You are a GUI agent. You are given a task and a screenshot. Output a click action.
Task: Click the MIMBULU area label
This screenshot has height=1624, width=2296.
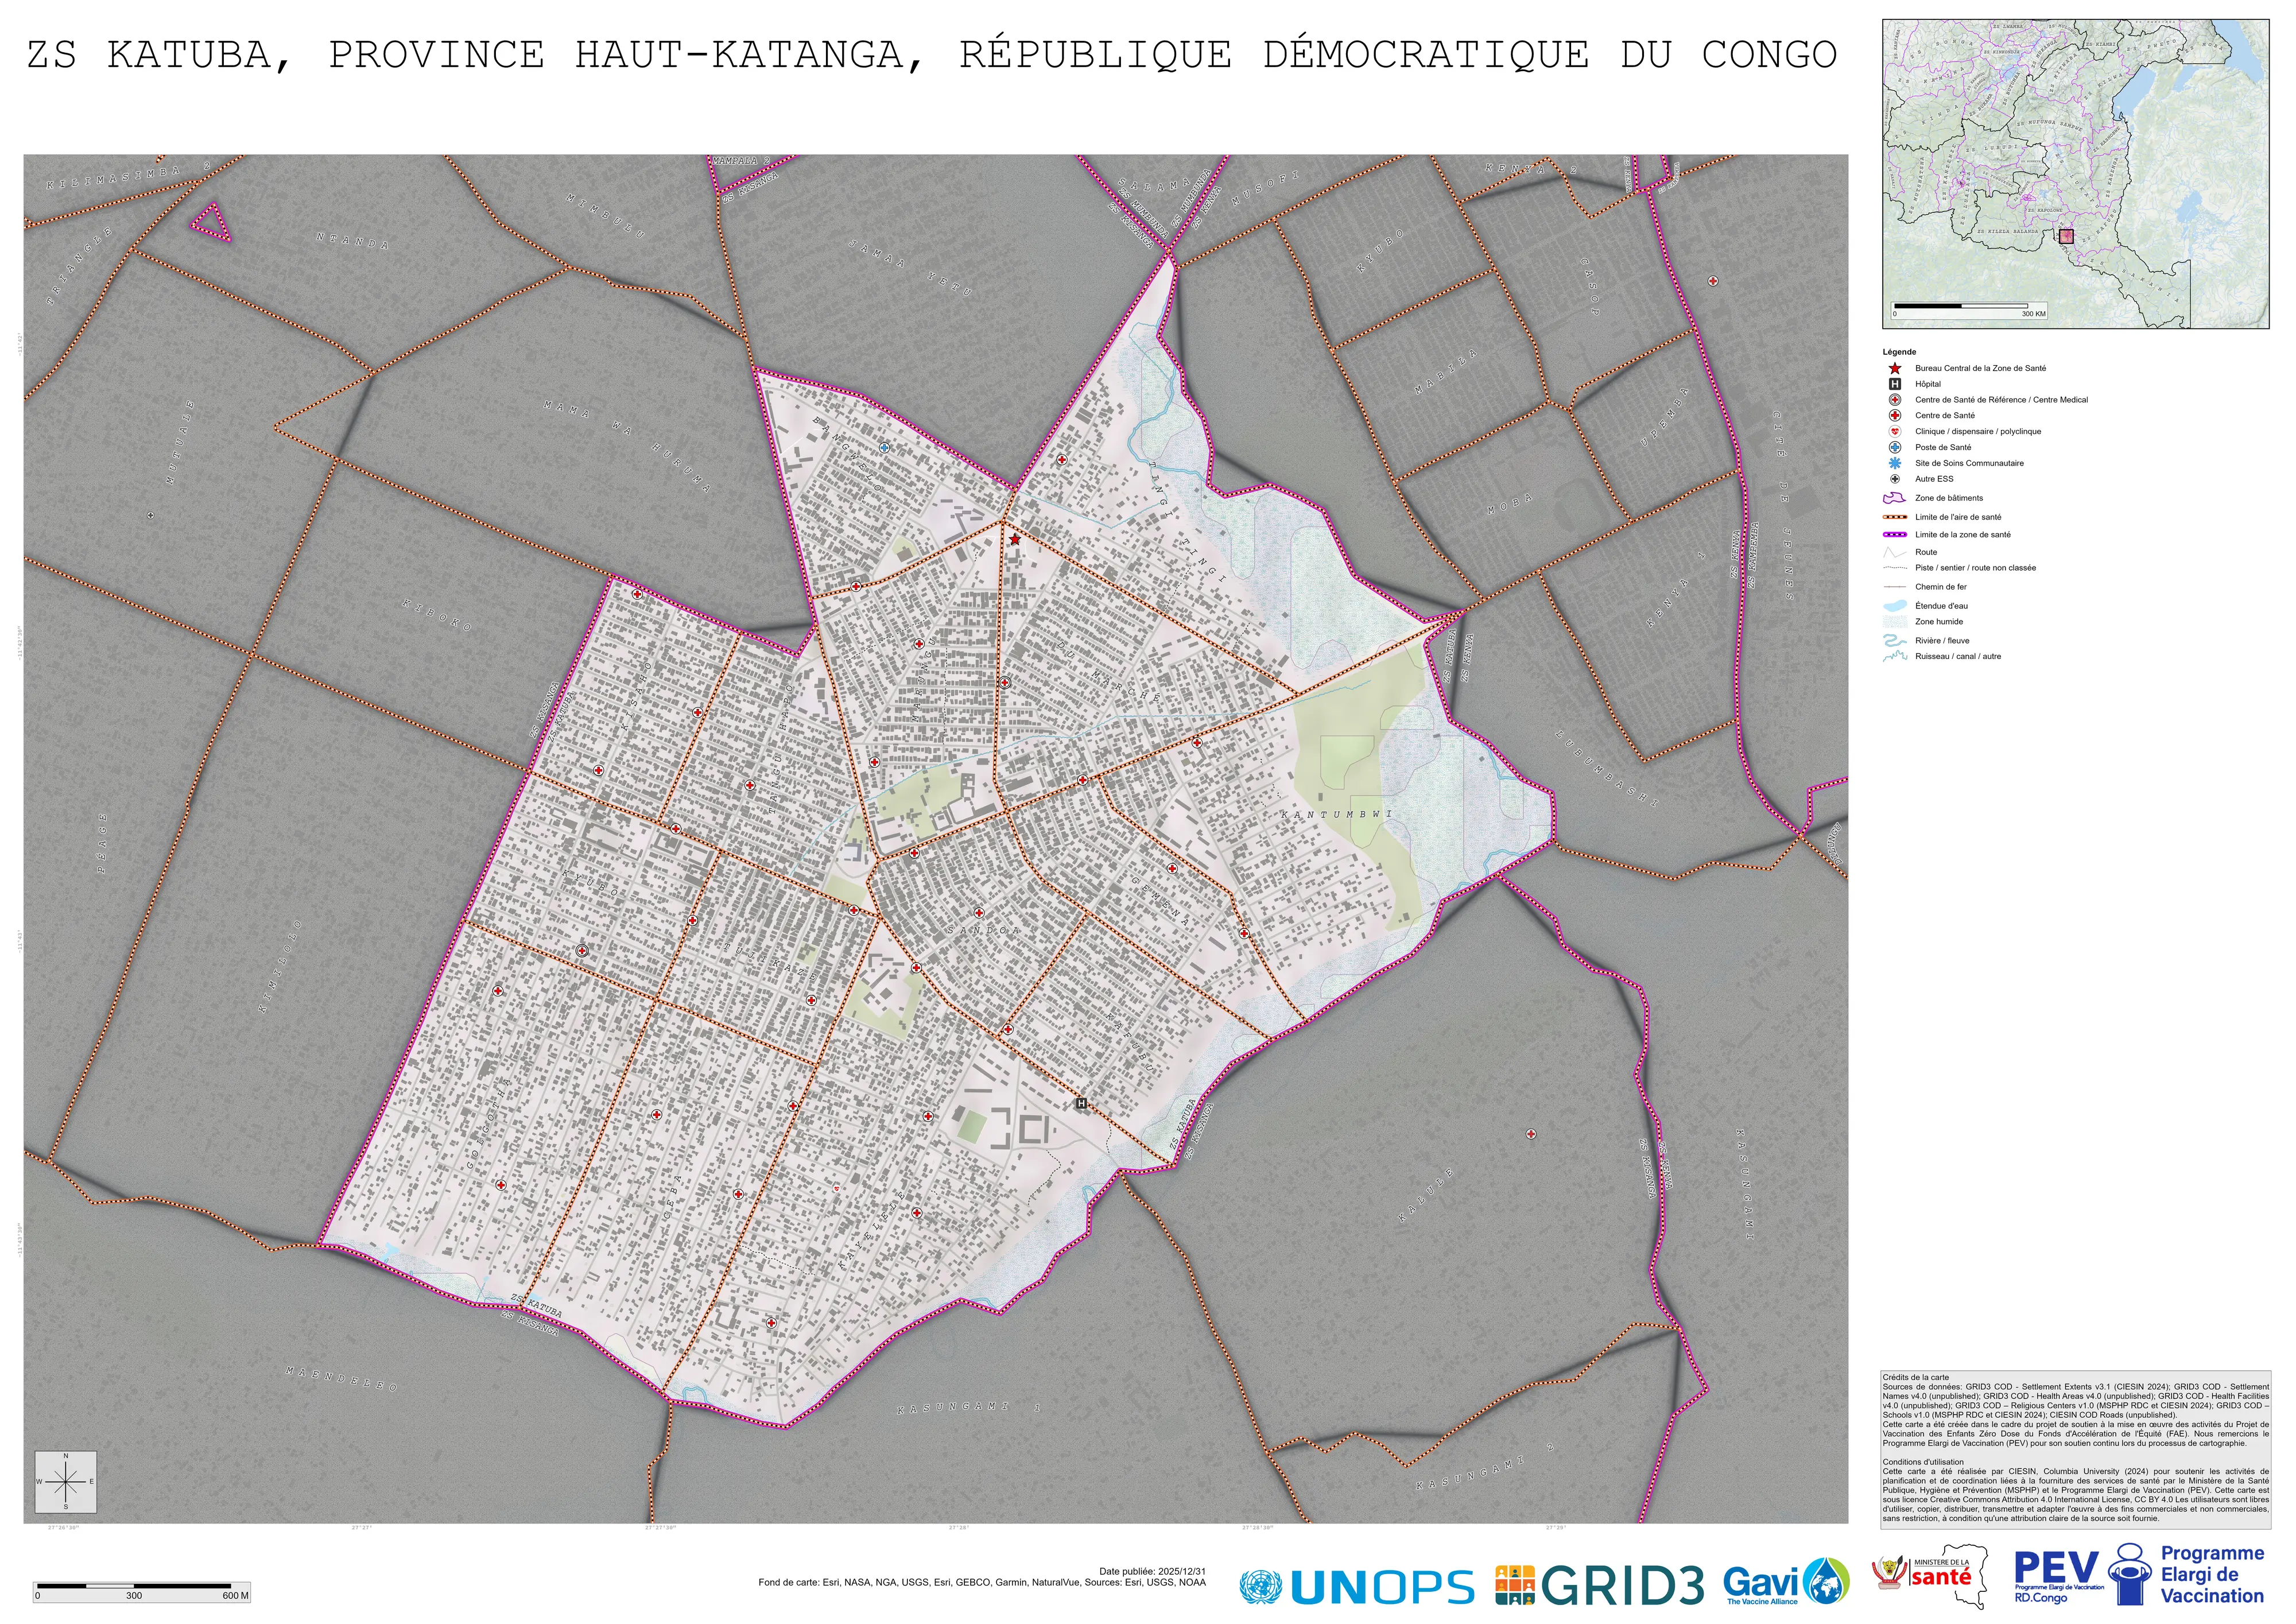click(606, 216)
